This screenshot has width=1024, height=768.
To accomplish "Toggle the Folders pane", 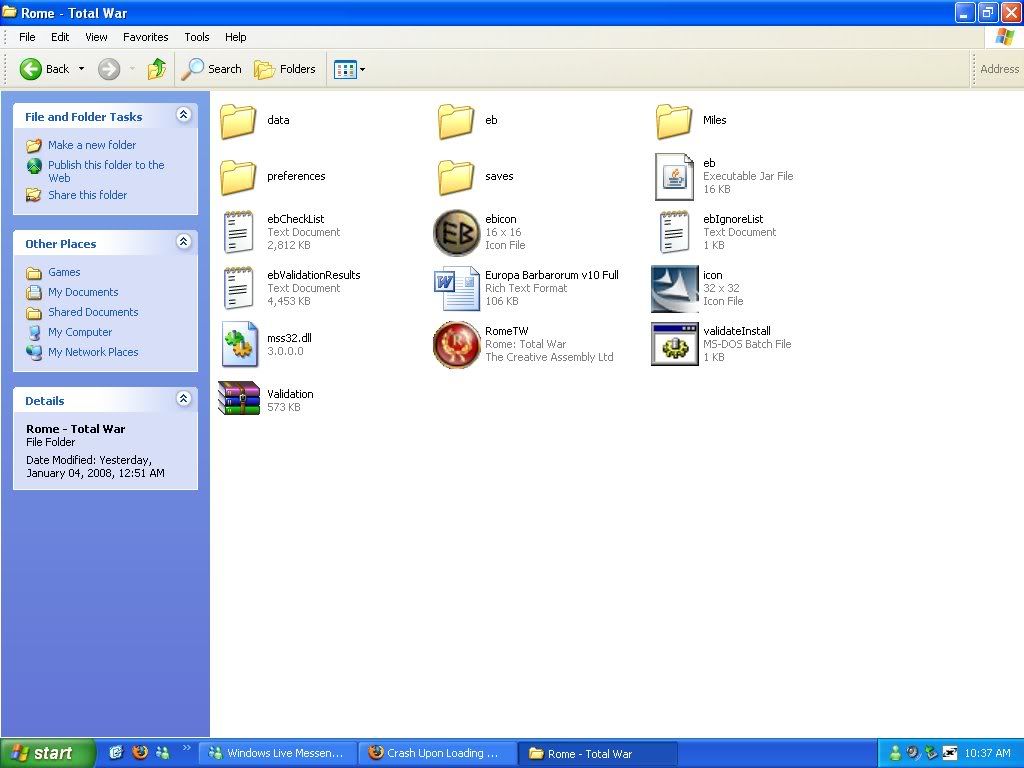I will (x=285, y=69).
